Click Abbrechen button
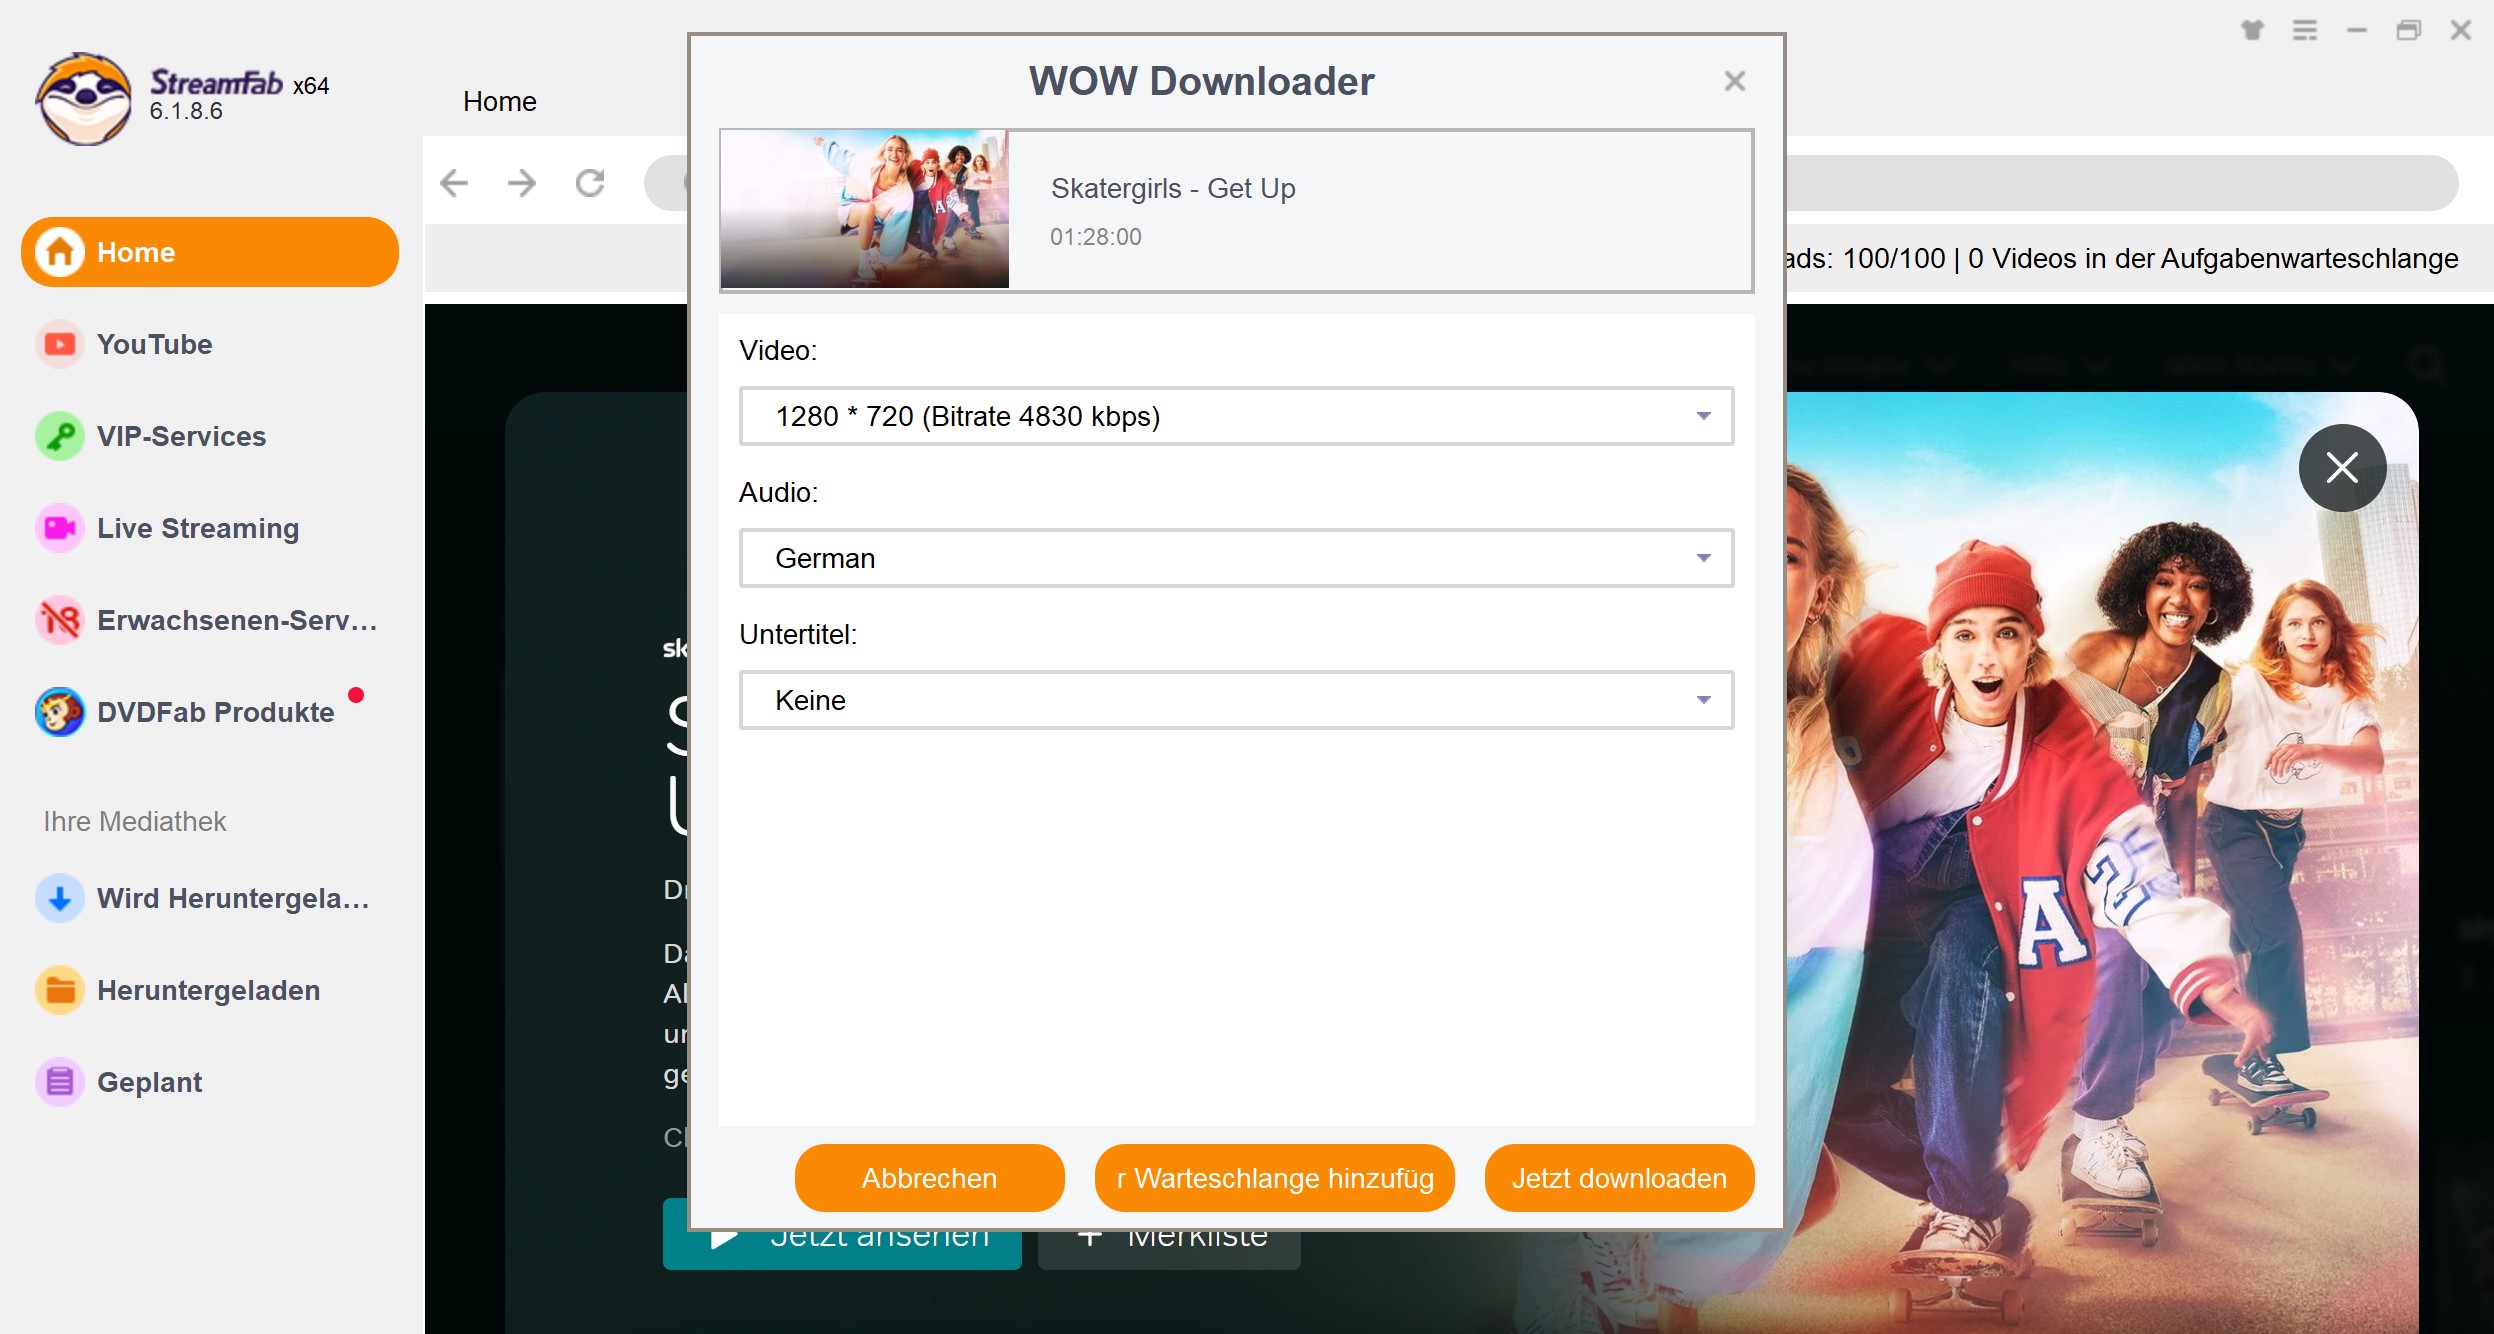 (929, 1178)
